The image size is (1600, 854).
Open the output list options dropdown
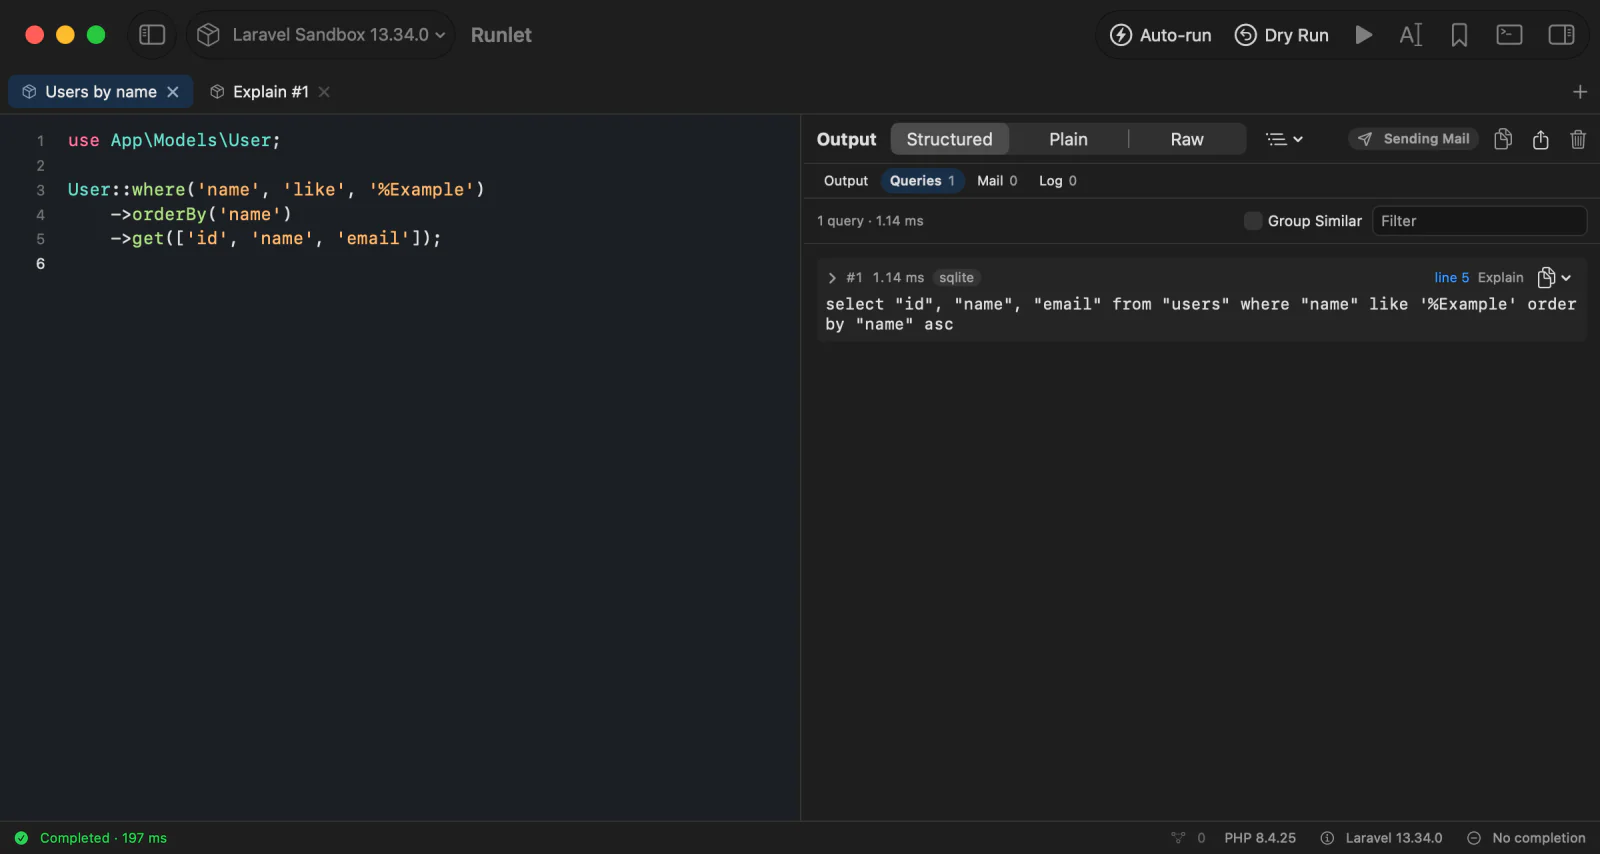[1284, 139]
